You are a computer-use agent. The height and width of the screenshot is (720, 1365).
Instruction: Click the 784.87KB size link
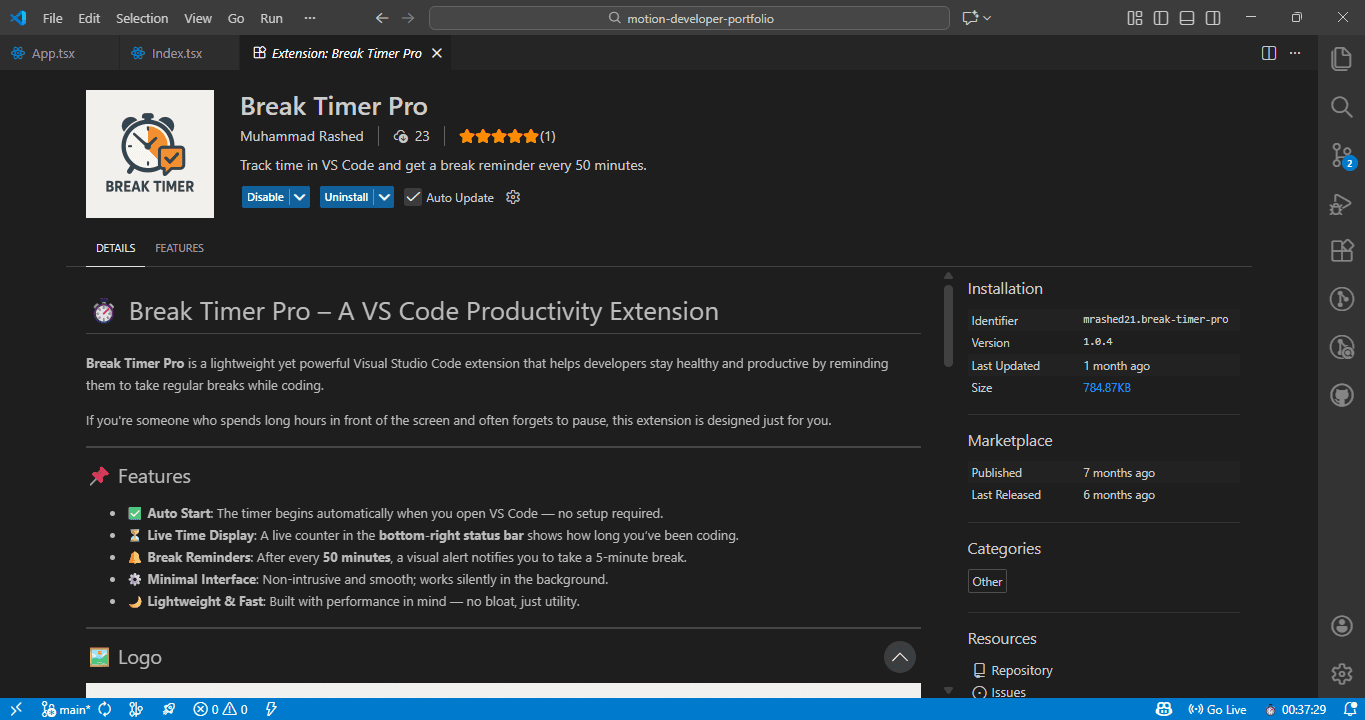1107,387
